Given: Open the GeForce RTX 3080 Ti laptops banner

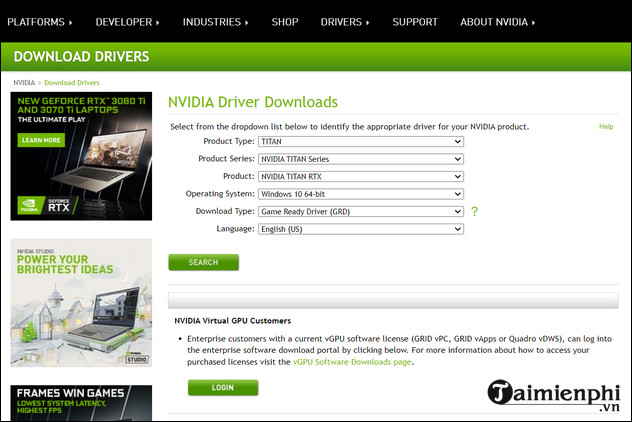Looking at the screenshot, I should 81,156.
